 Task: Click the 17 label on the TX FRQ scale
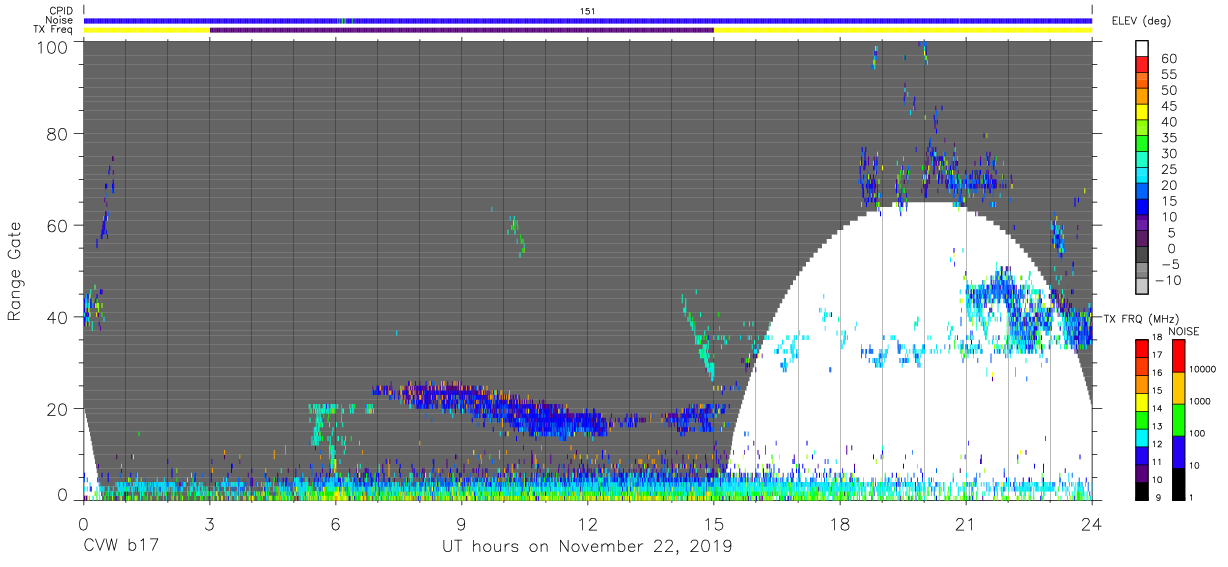1160,356
